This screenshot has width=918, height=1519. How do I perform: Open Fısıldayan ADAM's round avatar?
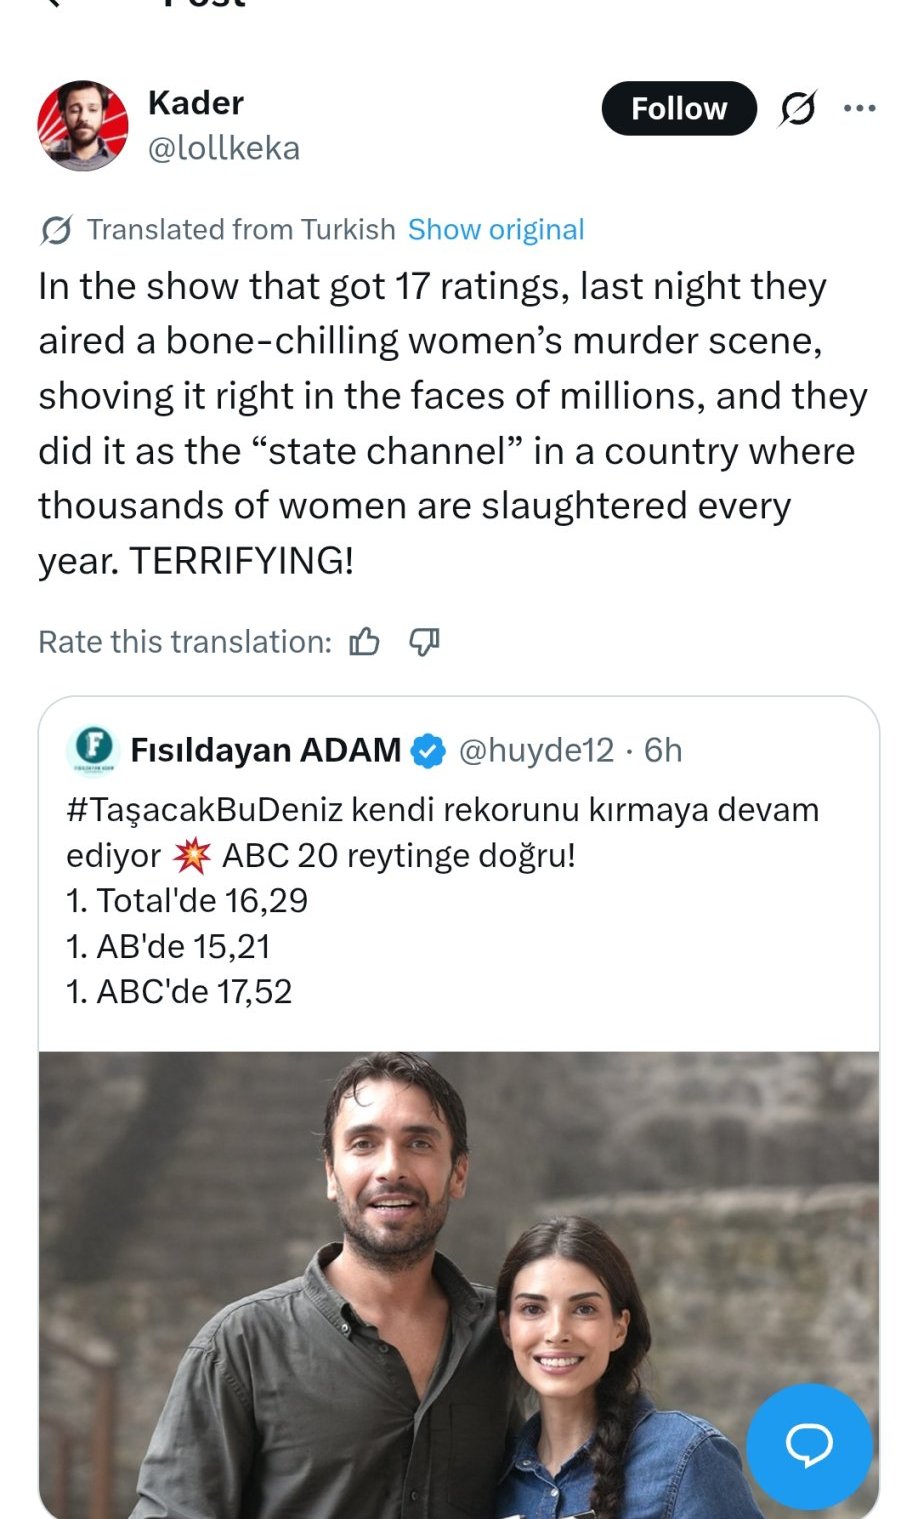click(94, 749)
